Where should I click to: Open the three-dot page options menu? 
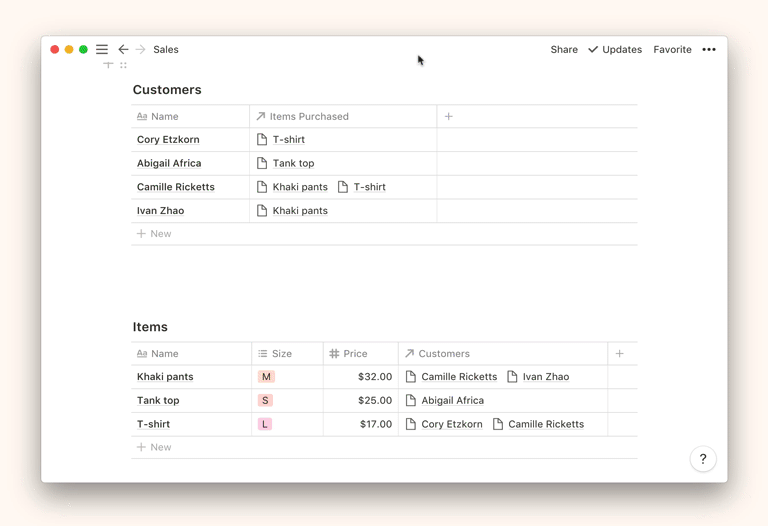[x=709, y=49]
